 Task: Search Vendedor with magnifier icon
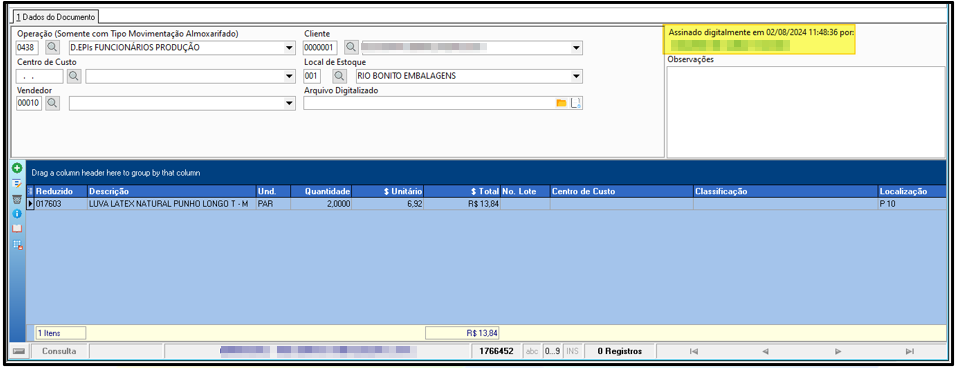[52, 104]
